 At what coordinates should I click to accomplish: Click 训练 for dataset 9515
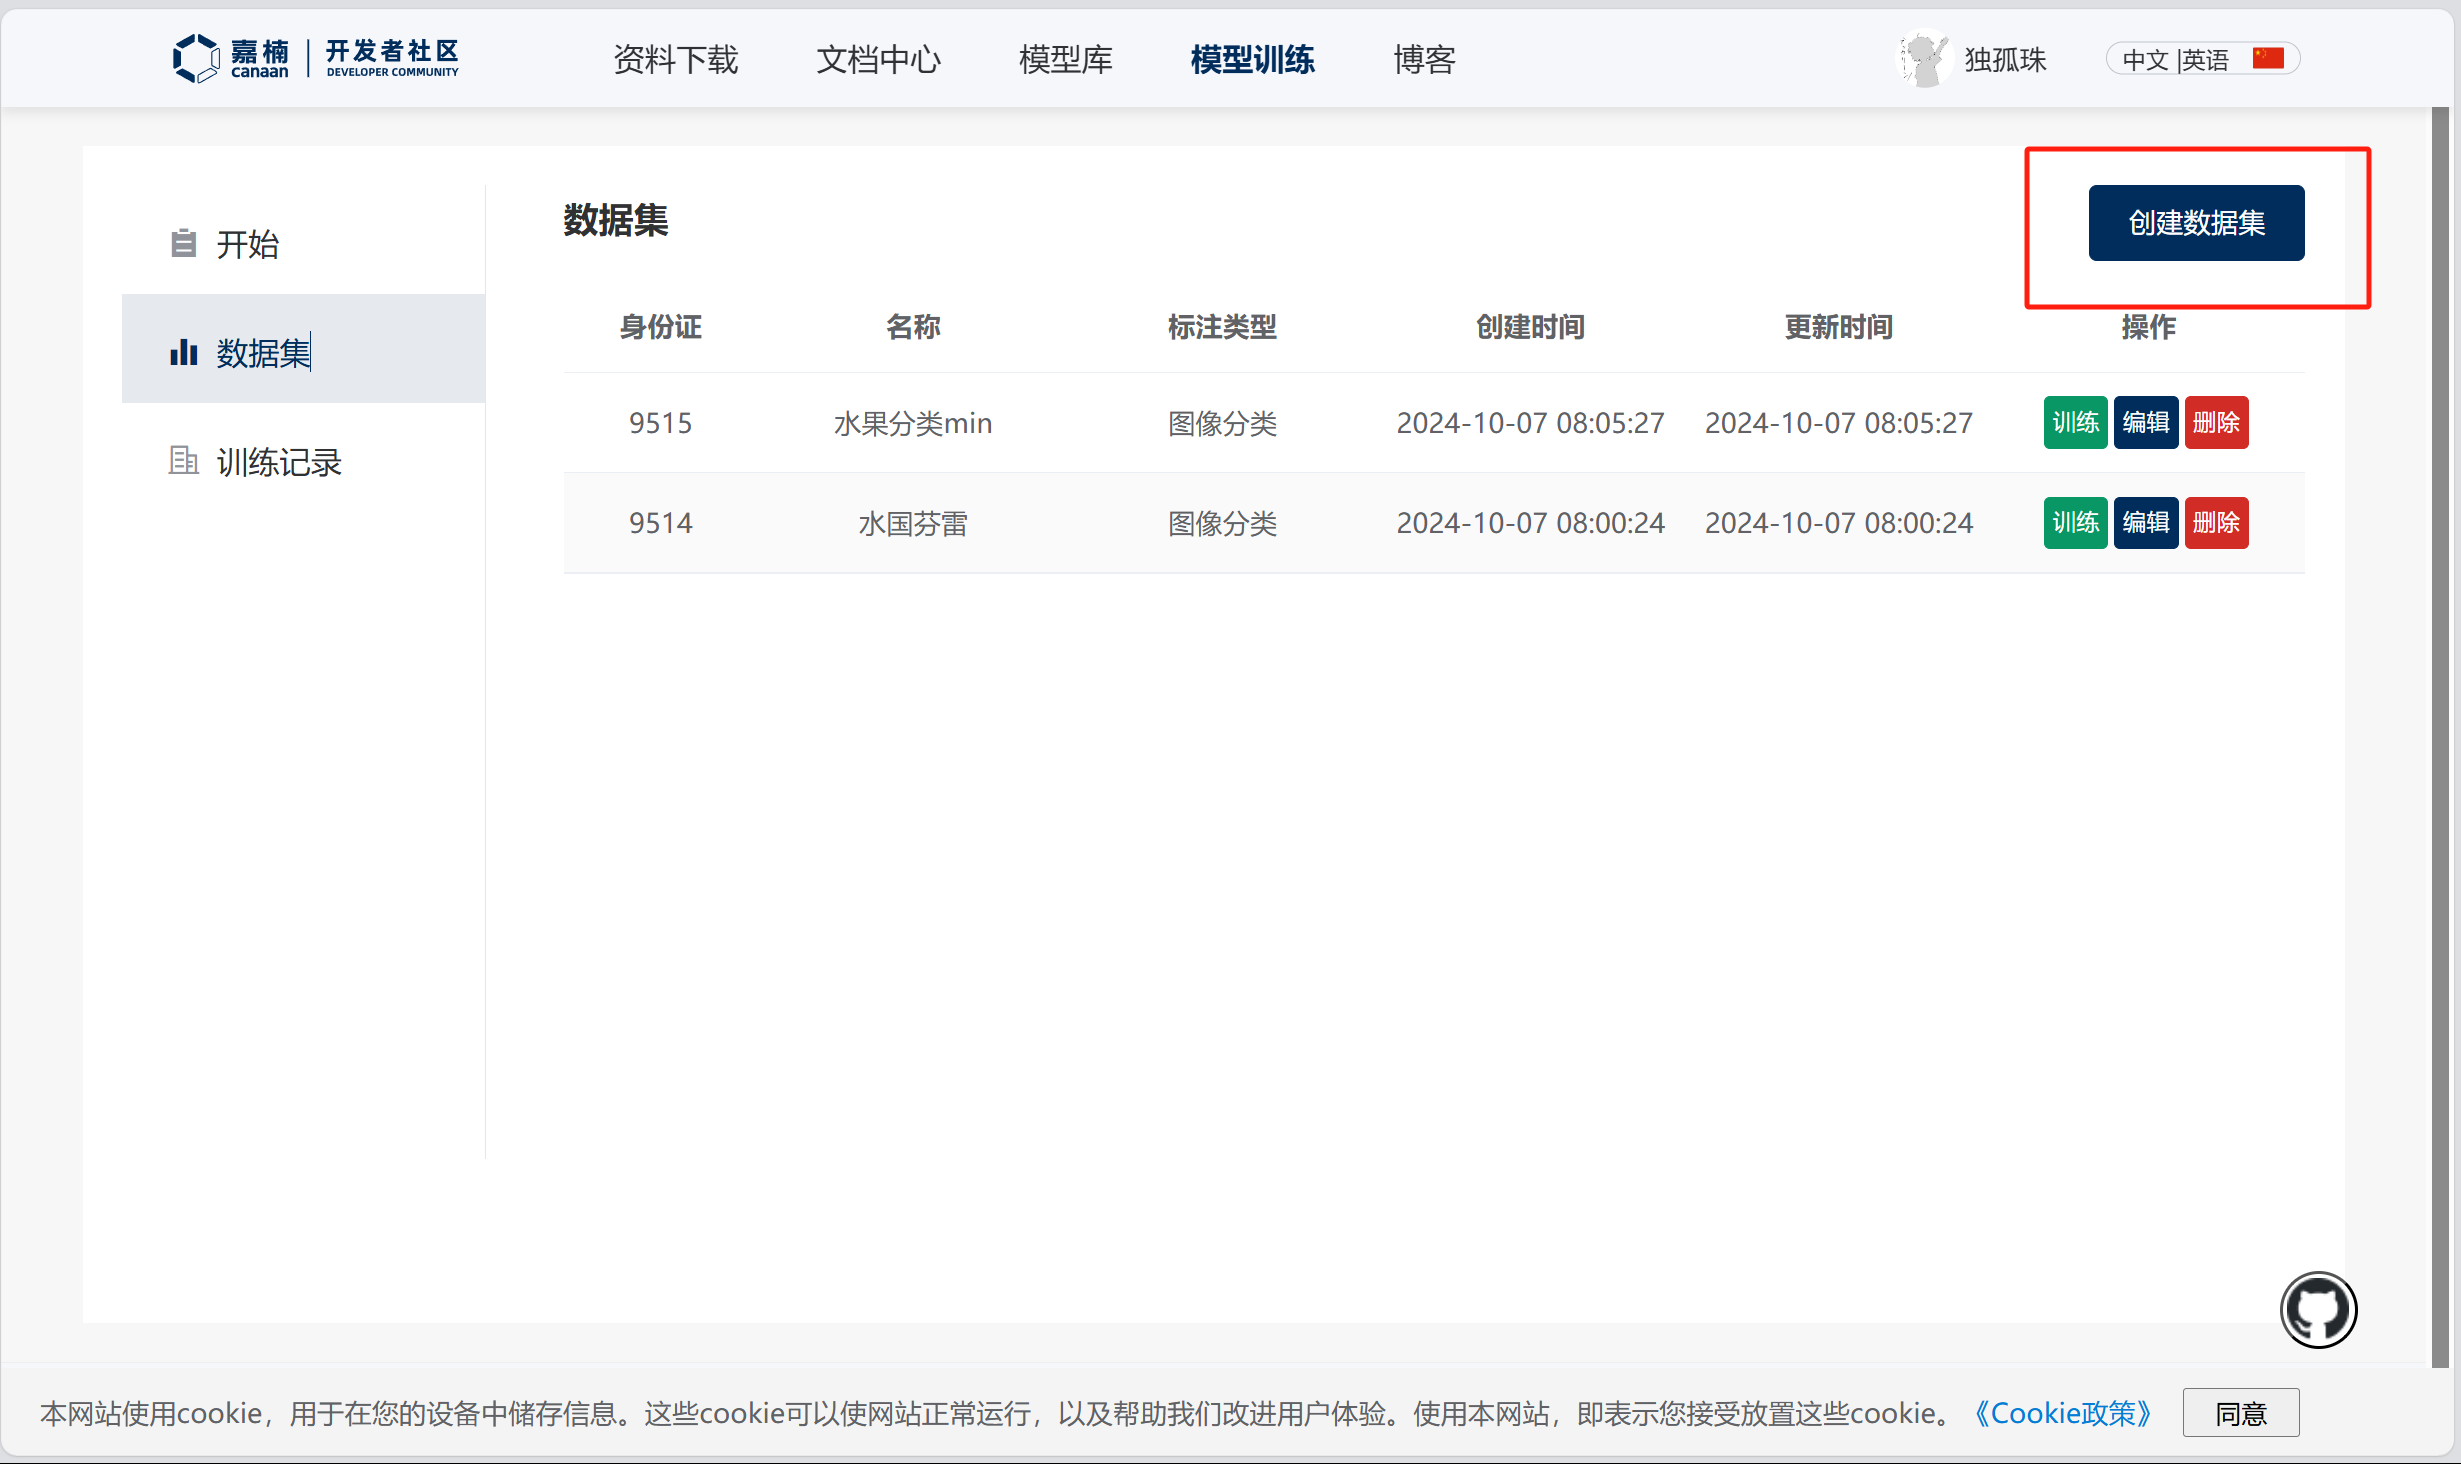coord(2074,423)
